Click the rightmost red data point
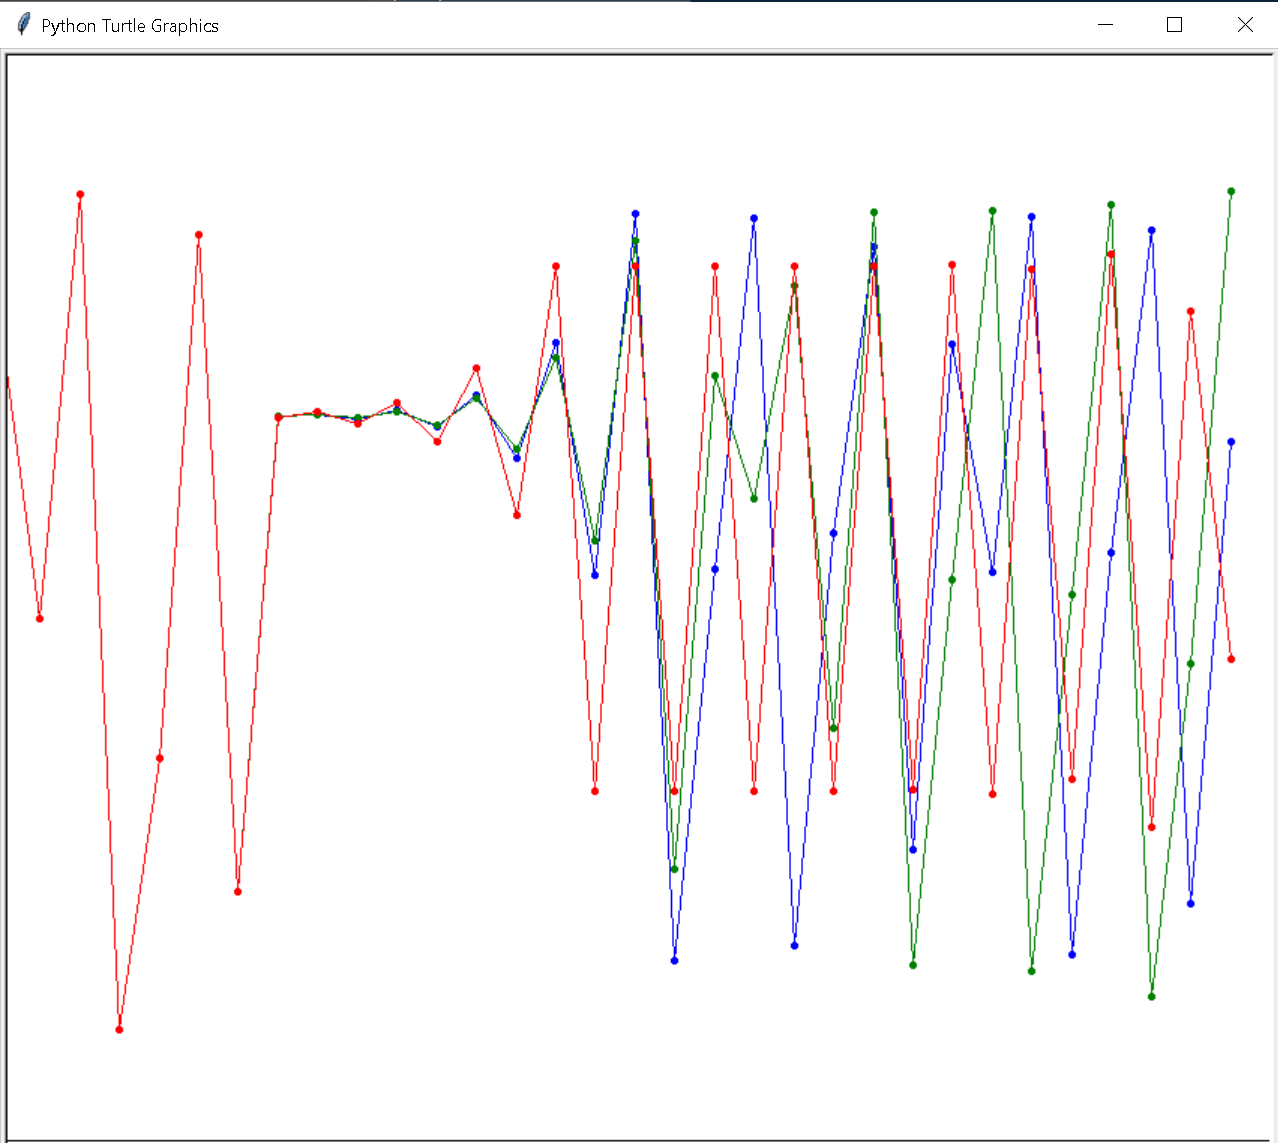1278x1143 pixels. pyautogui.click(x=1231, y=659)
